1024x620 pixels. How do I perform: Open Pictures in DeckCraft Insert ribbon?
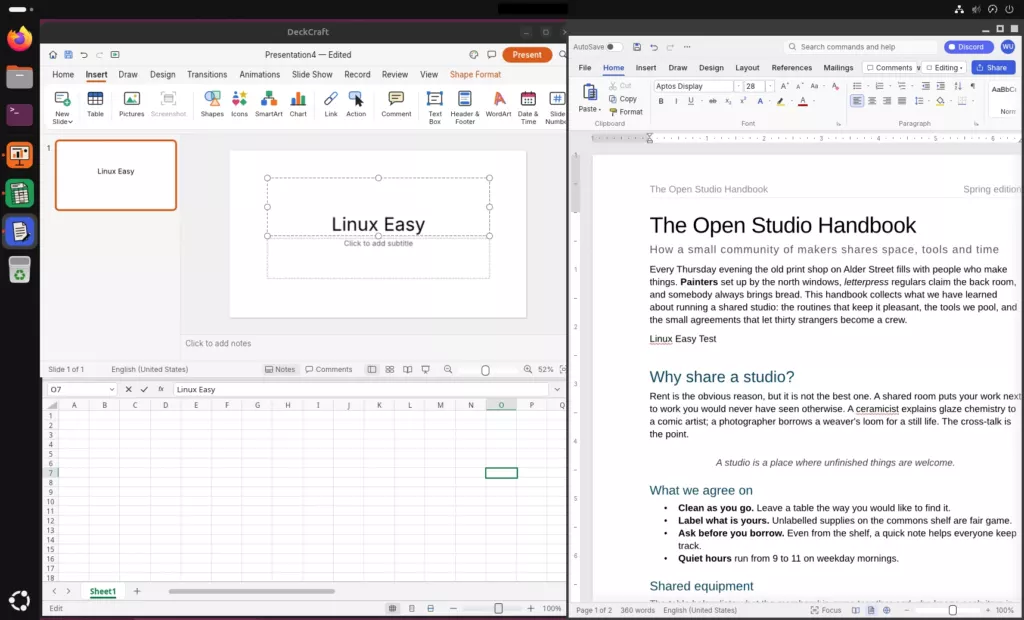pos(131,104)
